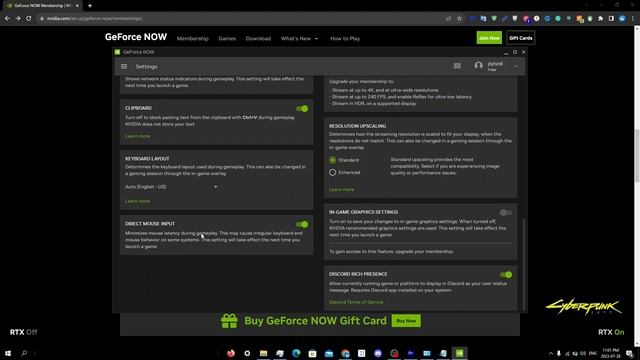This screenshot has height=360, width=640.
Task: Open Learn more under Keyboard Layout
Action: coord(138,201)
